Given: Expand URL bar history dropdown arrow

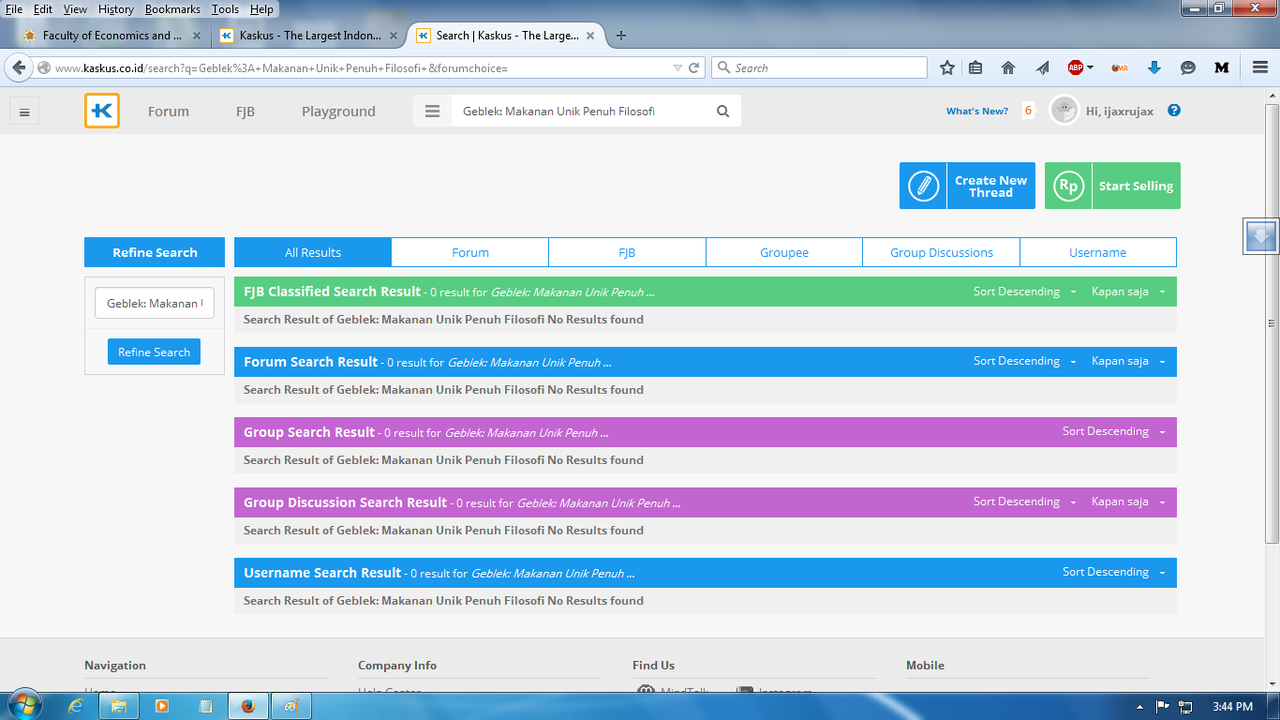Looking at the screenshot, I should [678, 67].
